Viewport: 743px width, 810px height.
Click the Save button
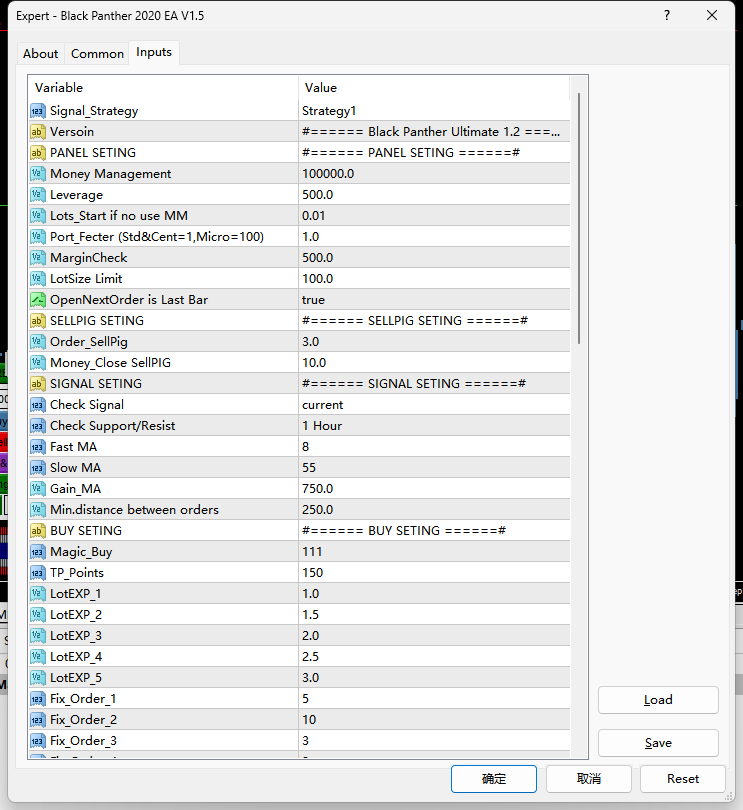point(658,743)
